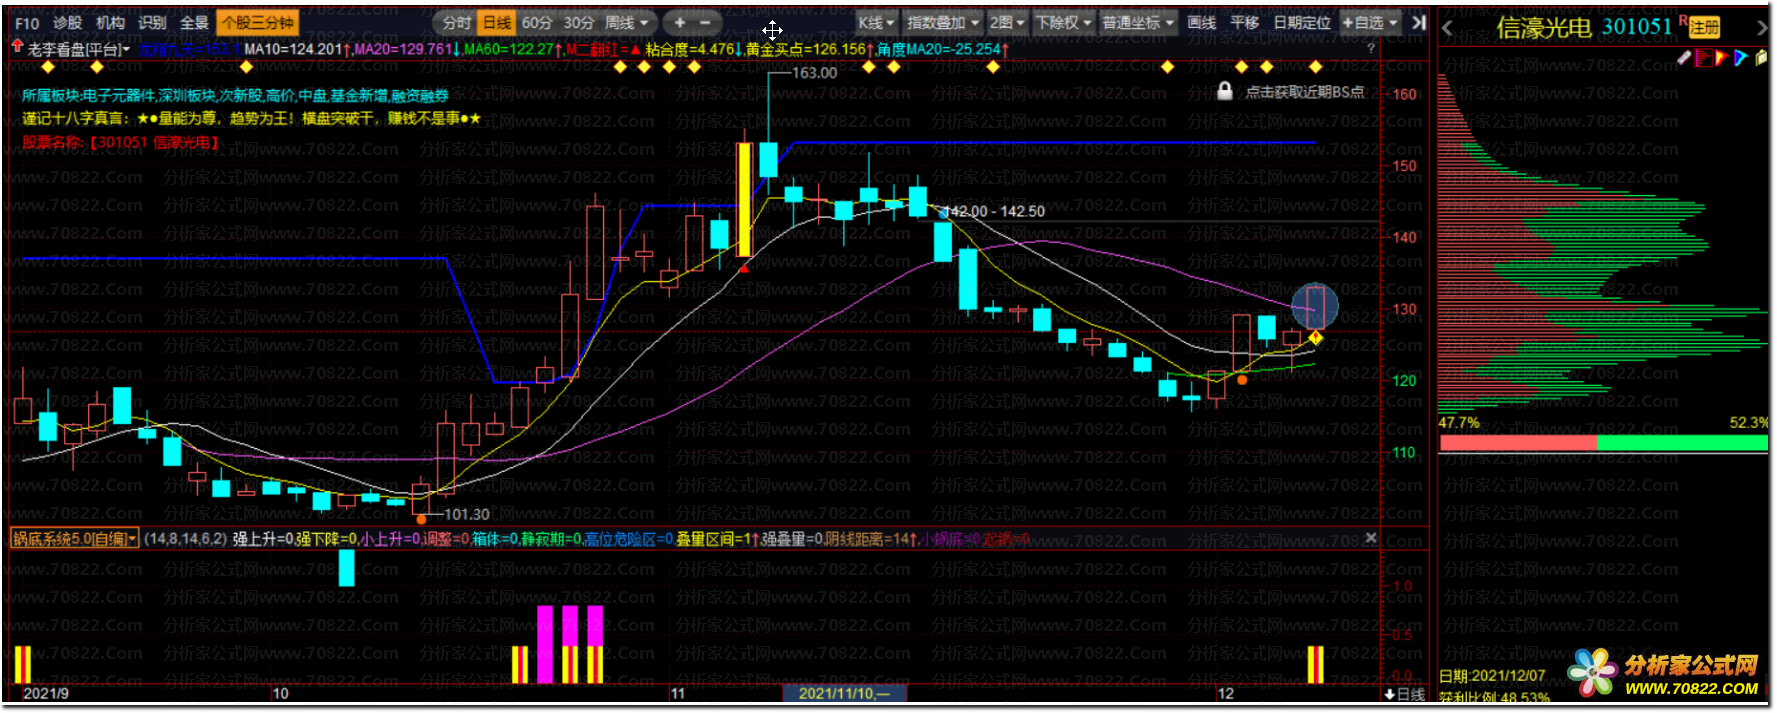This screenshot has width=1777, height=713.
Task: Open the K线 chart type dropdown
Action: click(x=877, y=23)
